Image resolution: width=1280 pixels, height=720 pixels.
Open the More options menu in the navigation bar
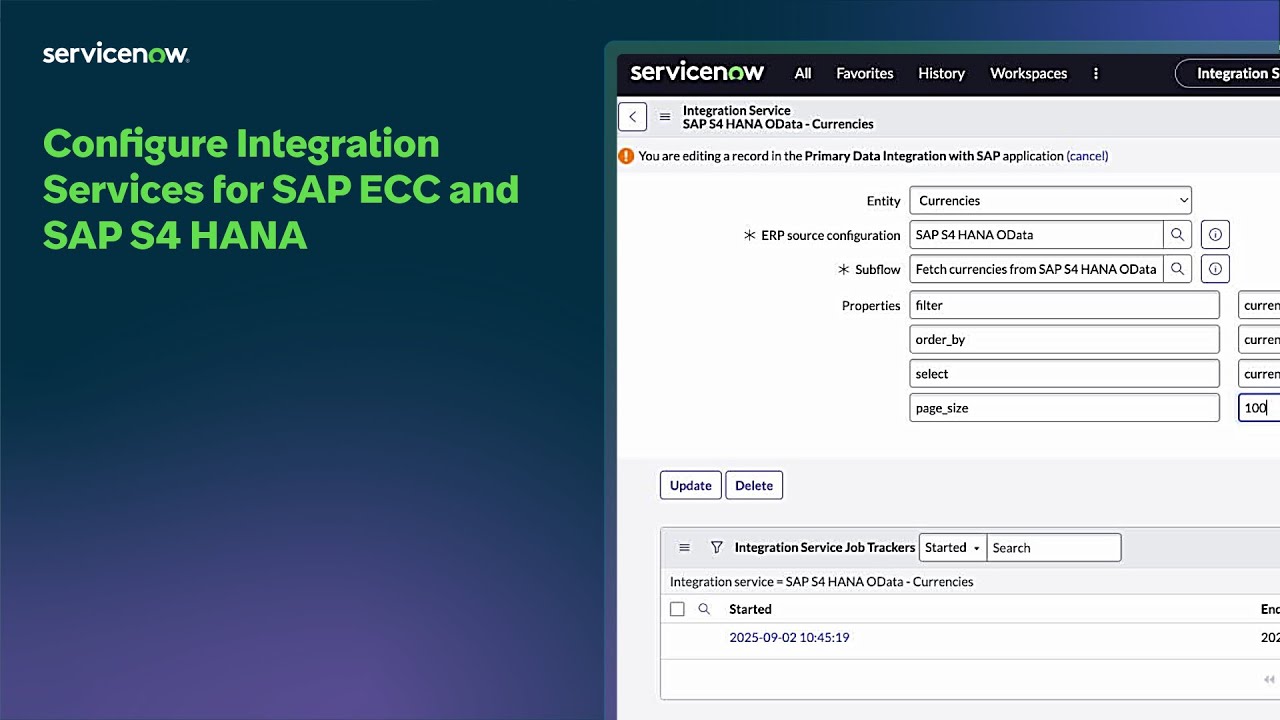pyautogui.click(x=1096, y=73)
